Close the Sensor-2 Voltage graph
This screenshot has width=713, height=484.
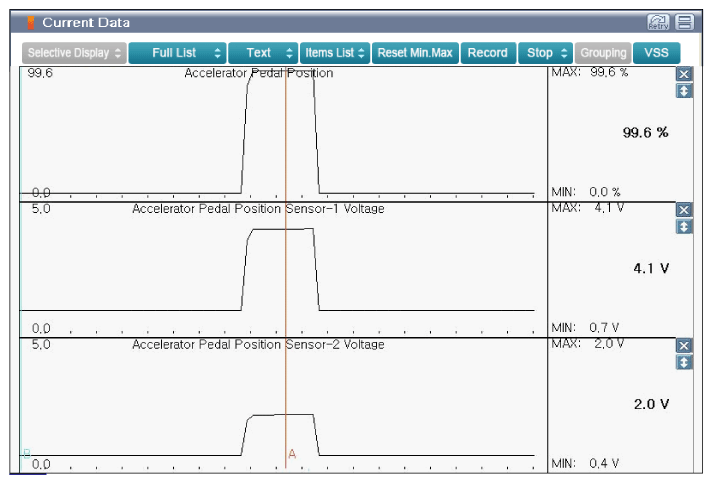click(684, 345)
